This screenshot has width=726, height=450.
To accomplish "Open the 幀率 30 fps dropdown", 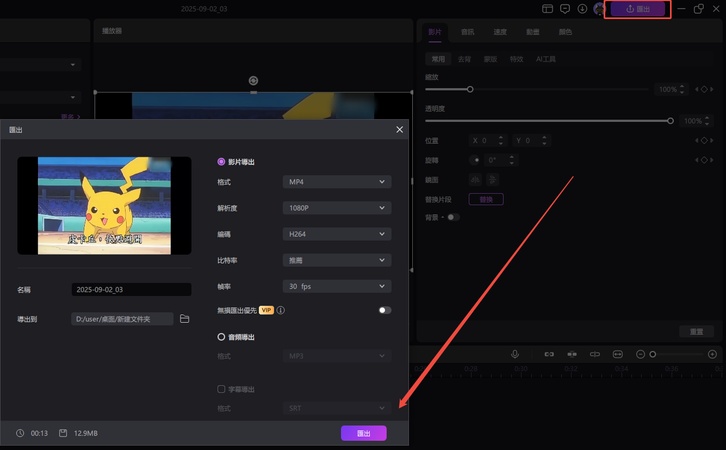I will coord(337,286).
